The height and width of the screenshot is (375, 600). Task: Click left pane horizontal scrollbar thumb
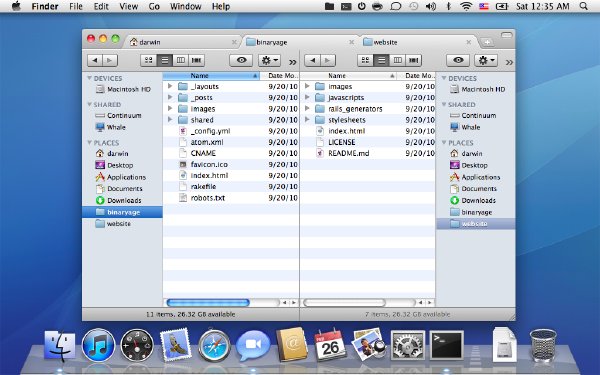pyautogui.click(x=208, y=303)
